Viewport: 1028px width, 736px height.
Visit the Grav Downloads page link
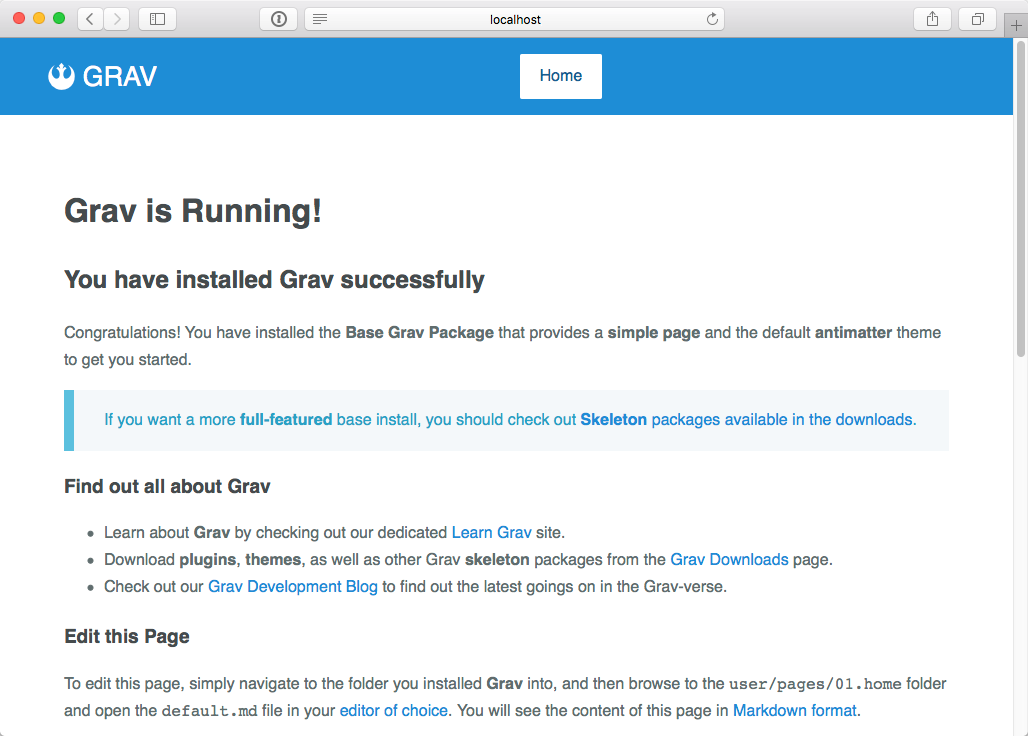[729, 560]
